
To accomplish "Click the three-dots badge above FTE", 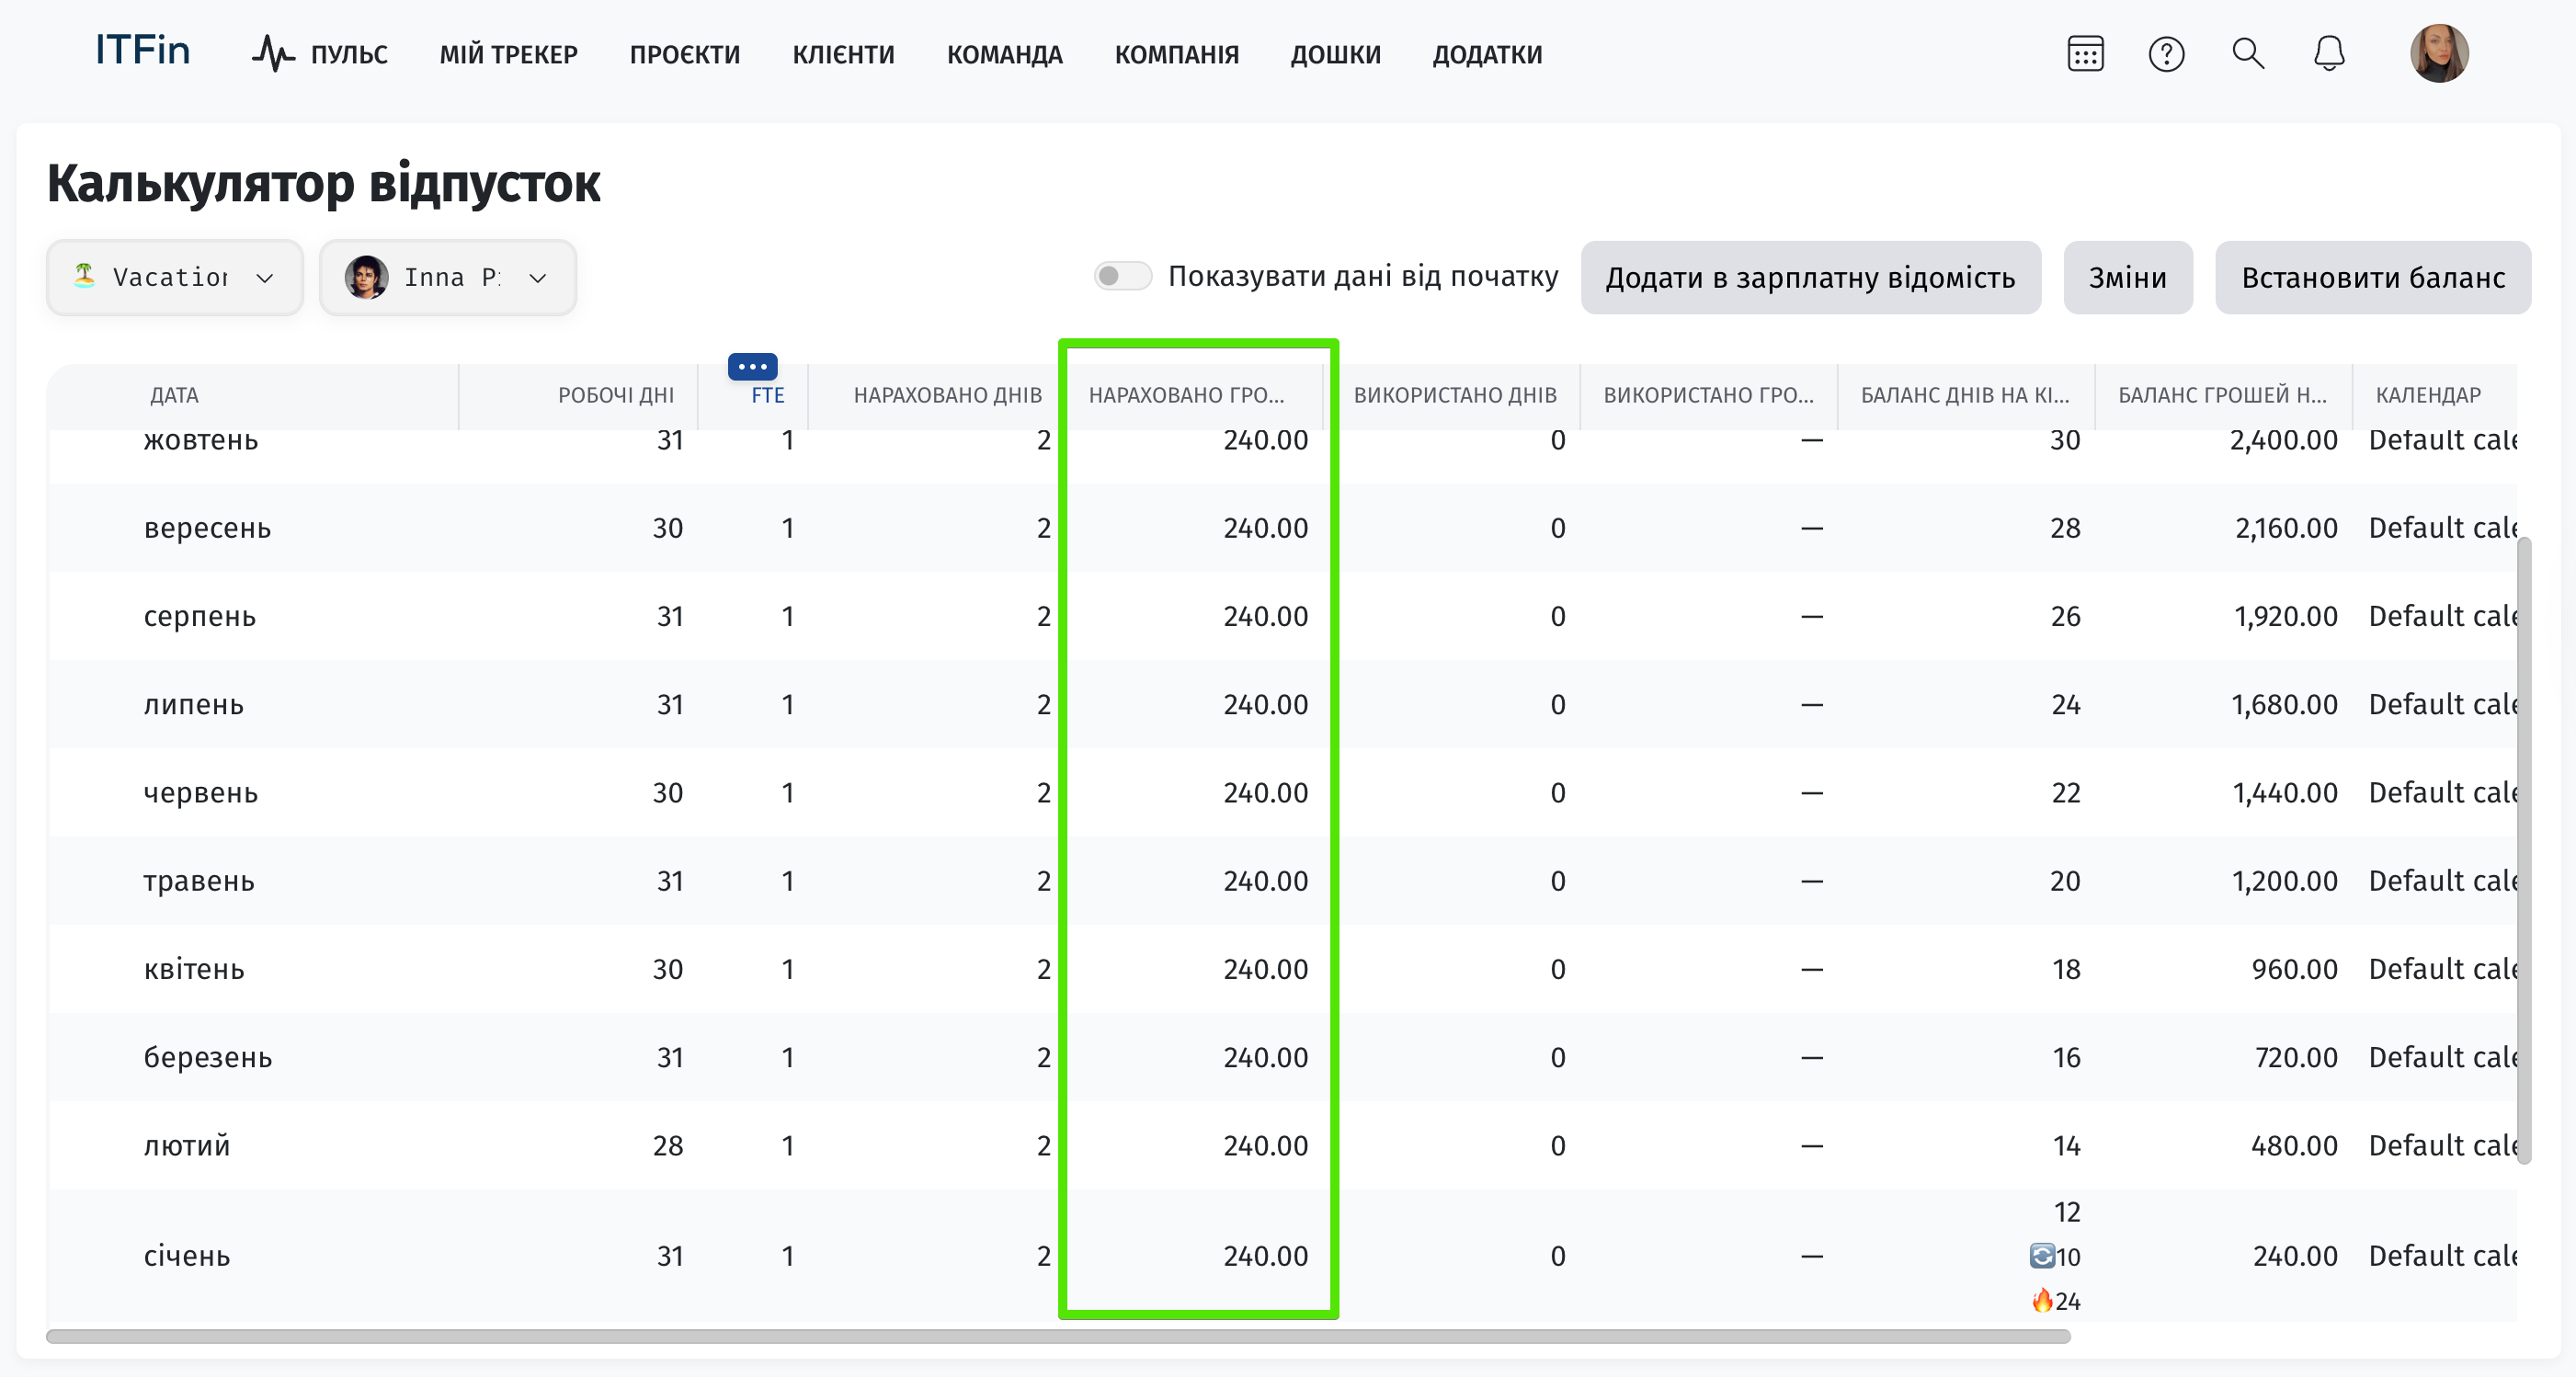I will pyautogui.click(x=752, y=367).
